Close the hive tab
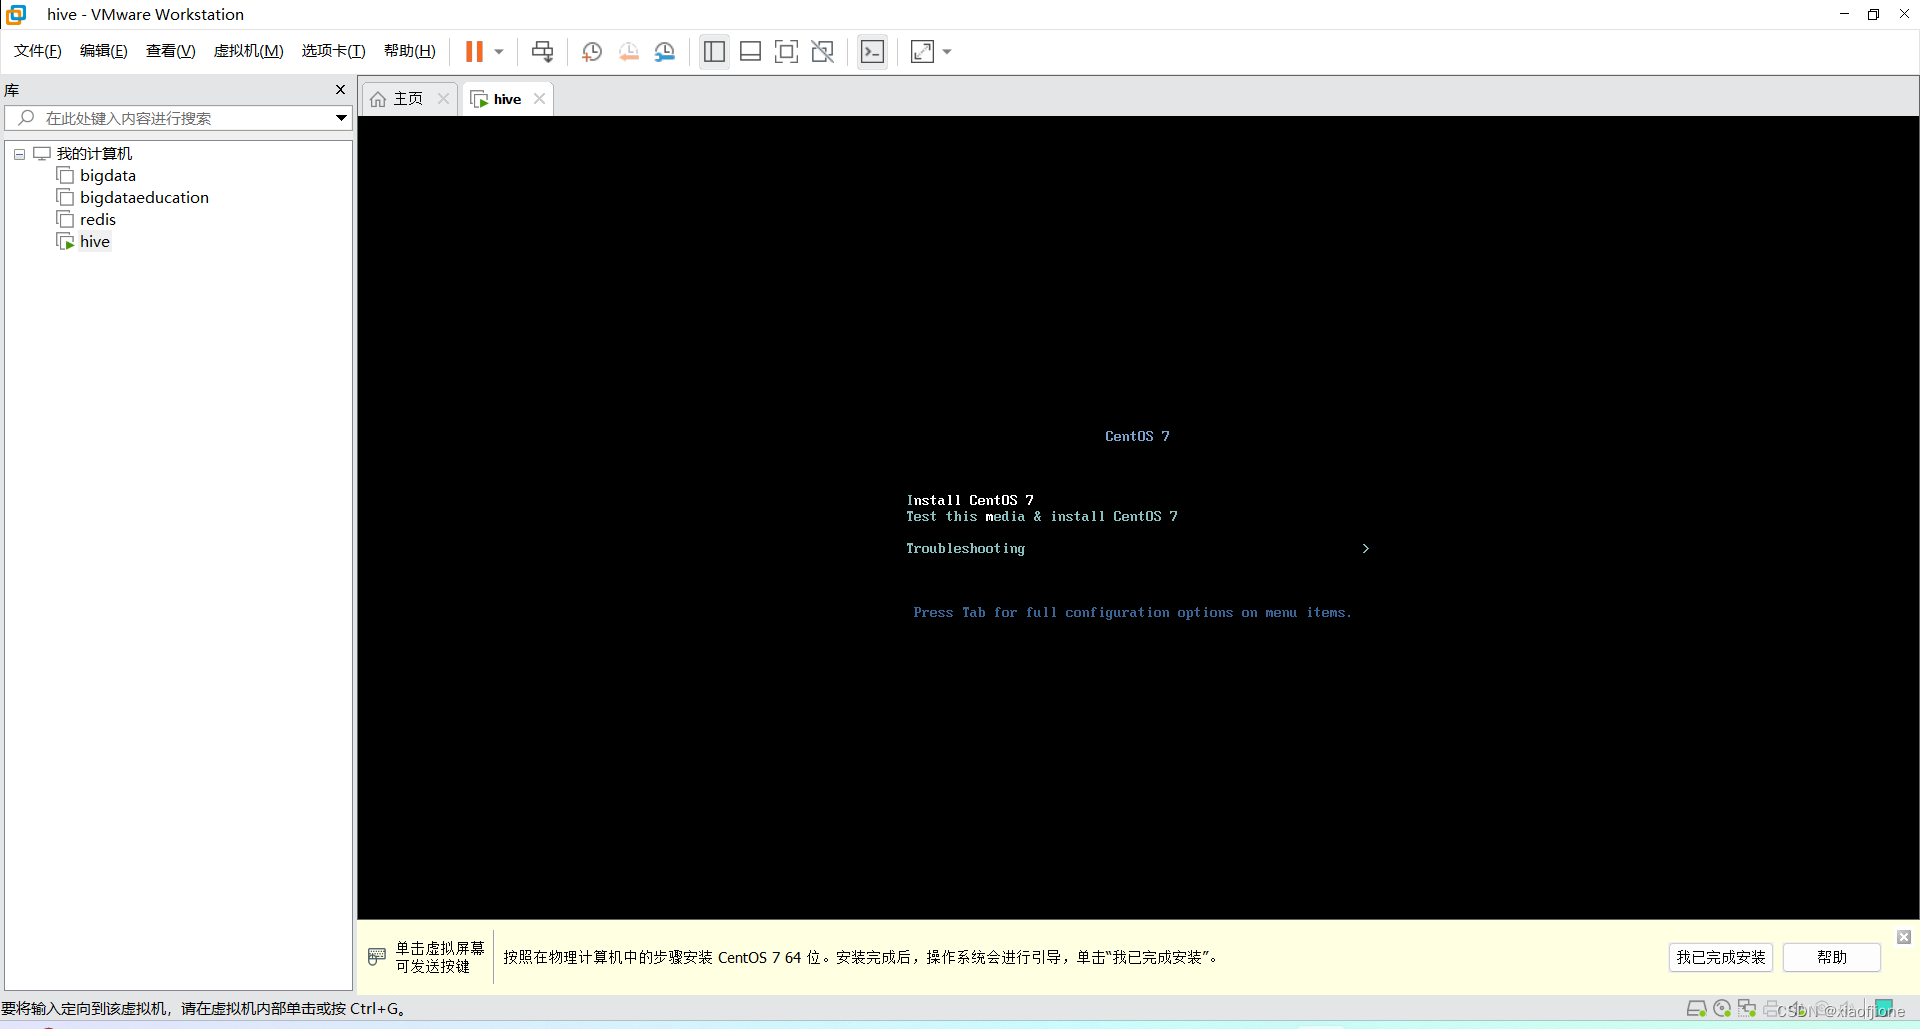1920x1029 pixels. click(539, 98)
